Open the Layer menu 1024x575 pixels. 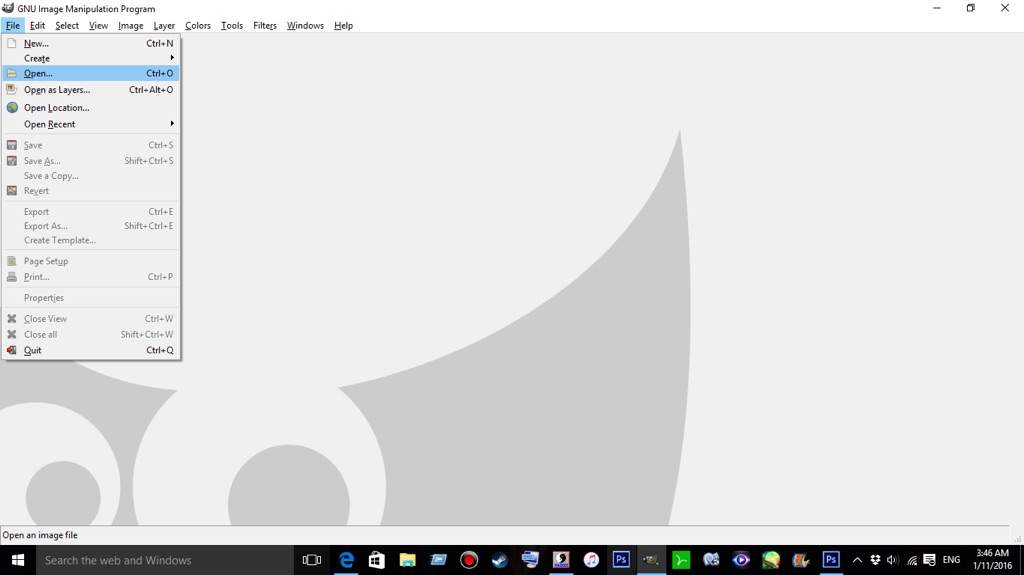tap(164, 25)
